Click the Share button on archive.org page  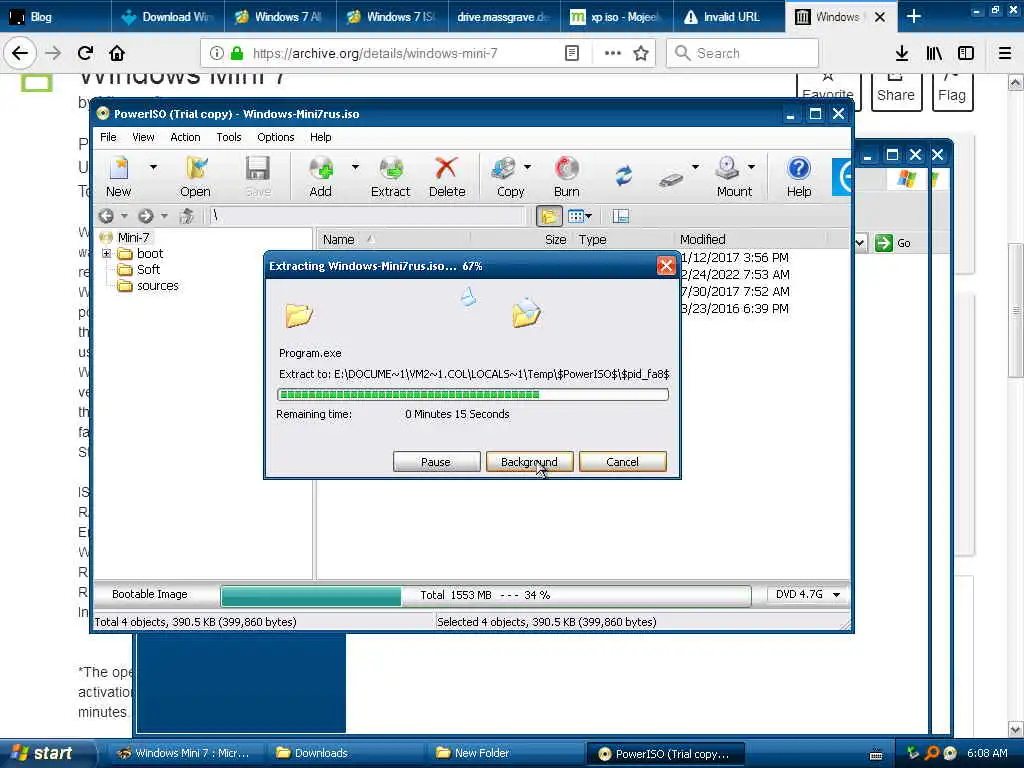896,91
